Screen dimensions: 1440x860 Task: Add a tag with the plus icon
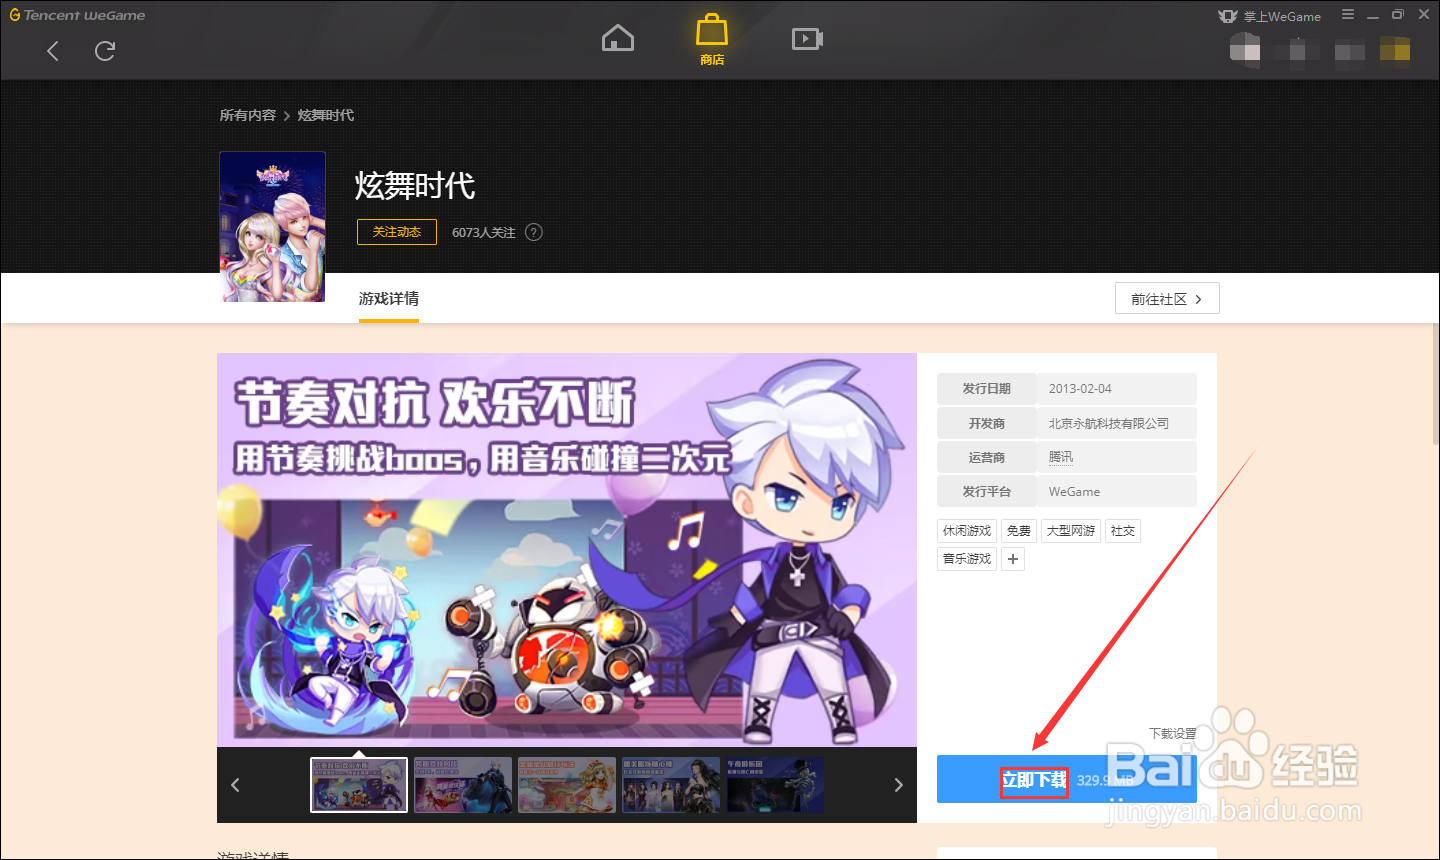click(1013, 559)
